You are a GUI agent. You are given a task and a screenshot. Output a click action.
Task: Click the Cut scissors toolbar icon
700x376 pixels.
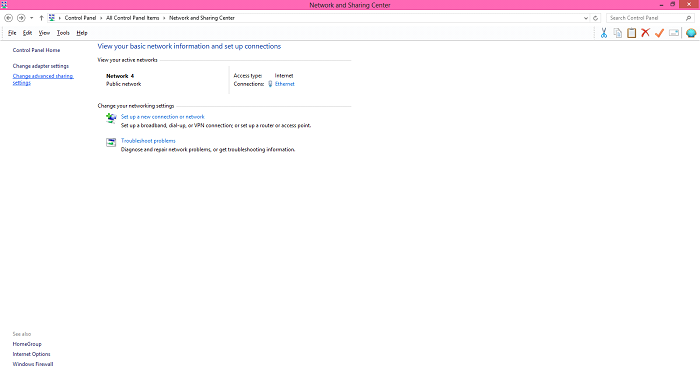point(604,33)
